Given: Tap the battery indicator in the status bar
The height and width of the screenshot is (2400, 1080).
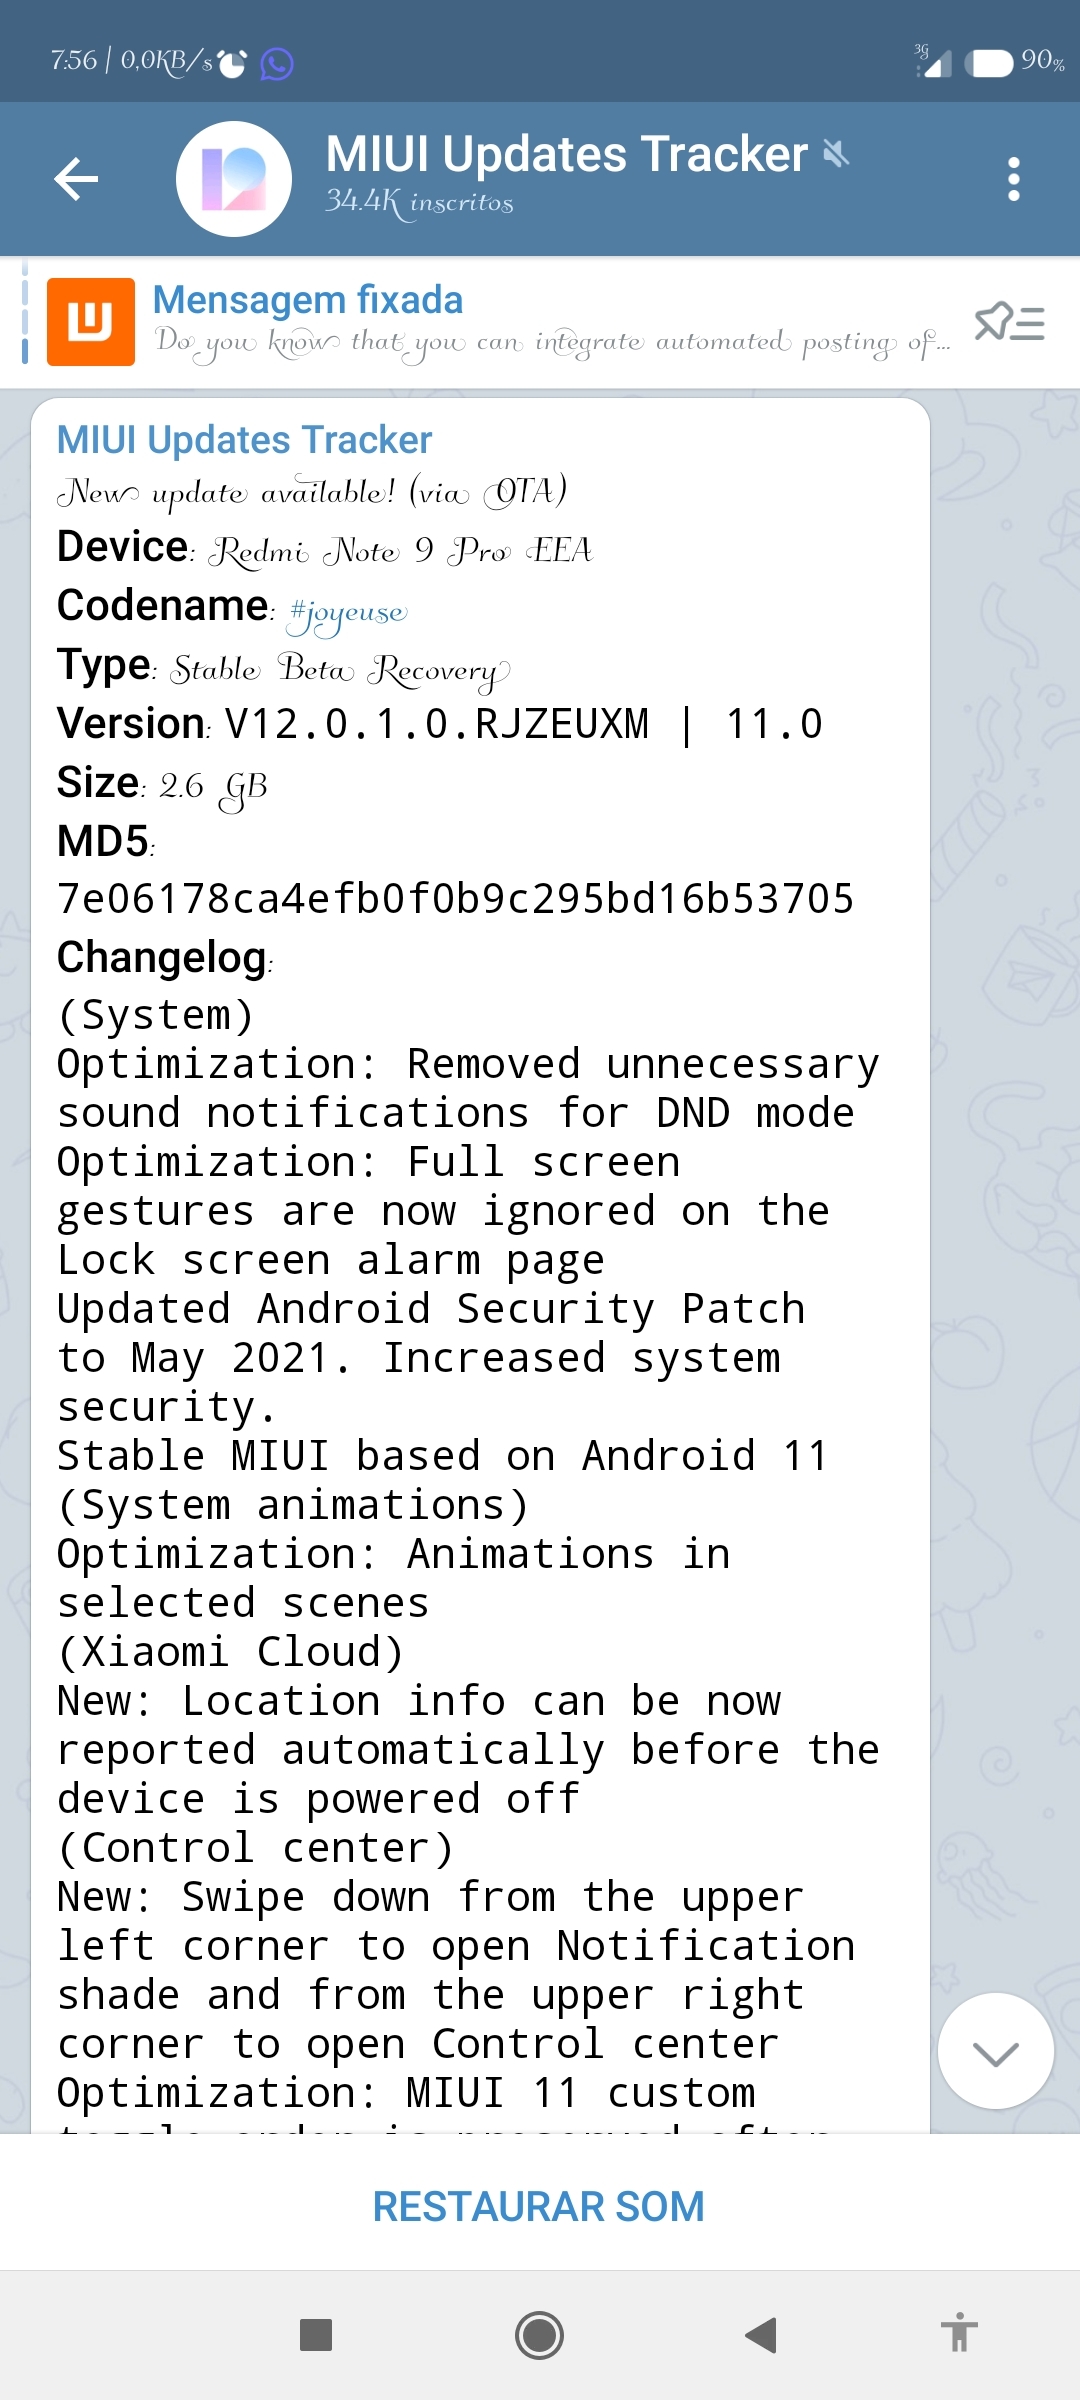Looking at the screenshot, I should [x=989, y=62].
